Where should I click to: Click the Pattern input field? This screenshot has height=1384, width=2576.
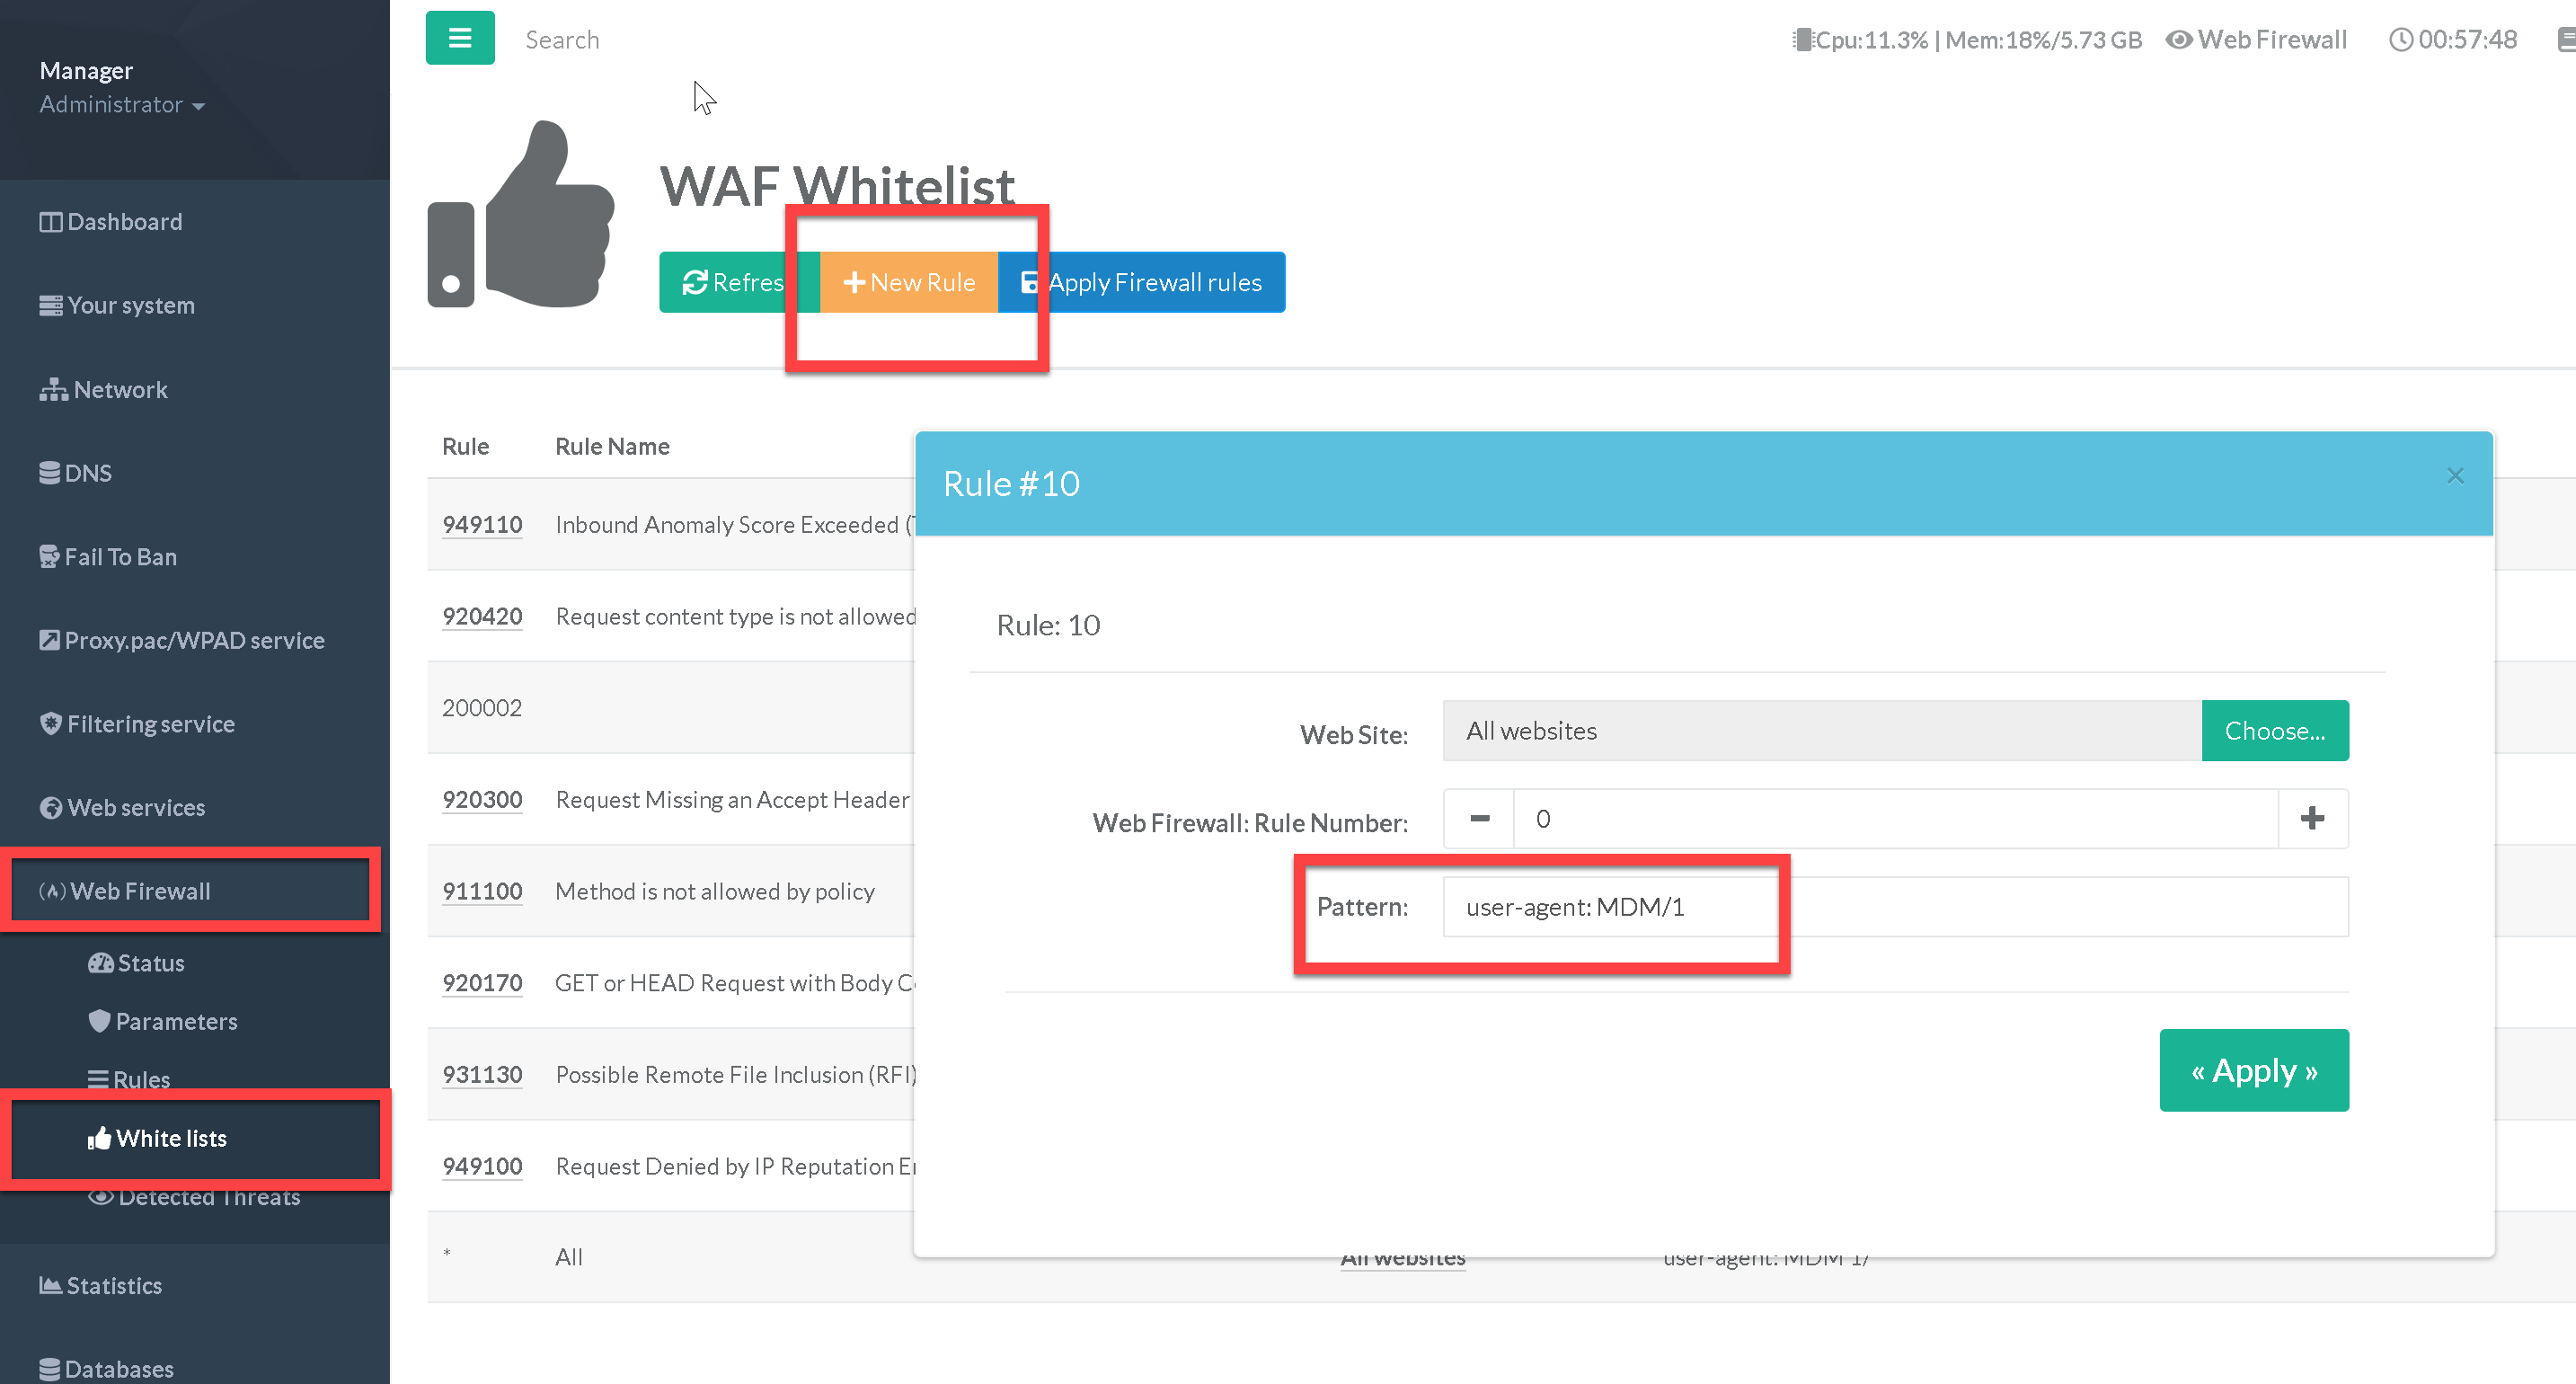(x=1894, y=907)
